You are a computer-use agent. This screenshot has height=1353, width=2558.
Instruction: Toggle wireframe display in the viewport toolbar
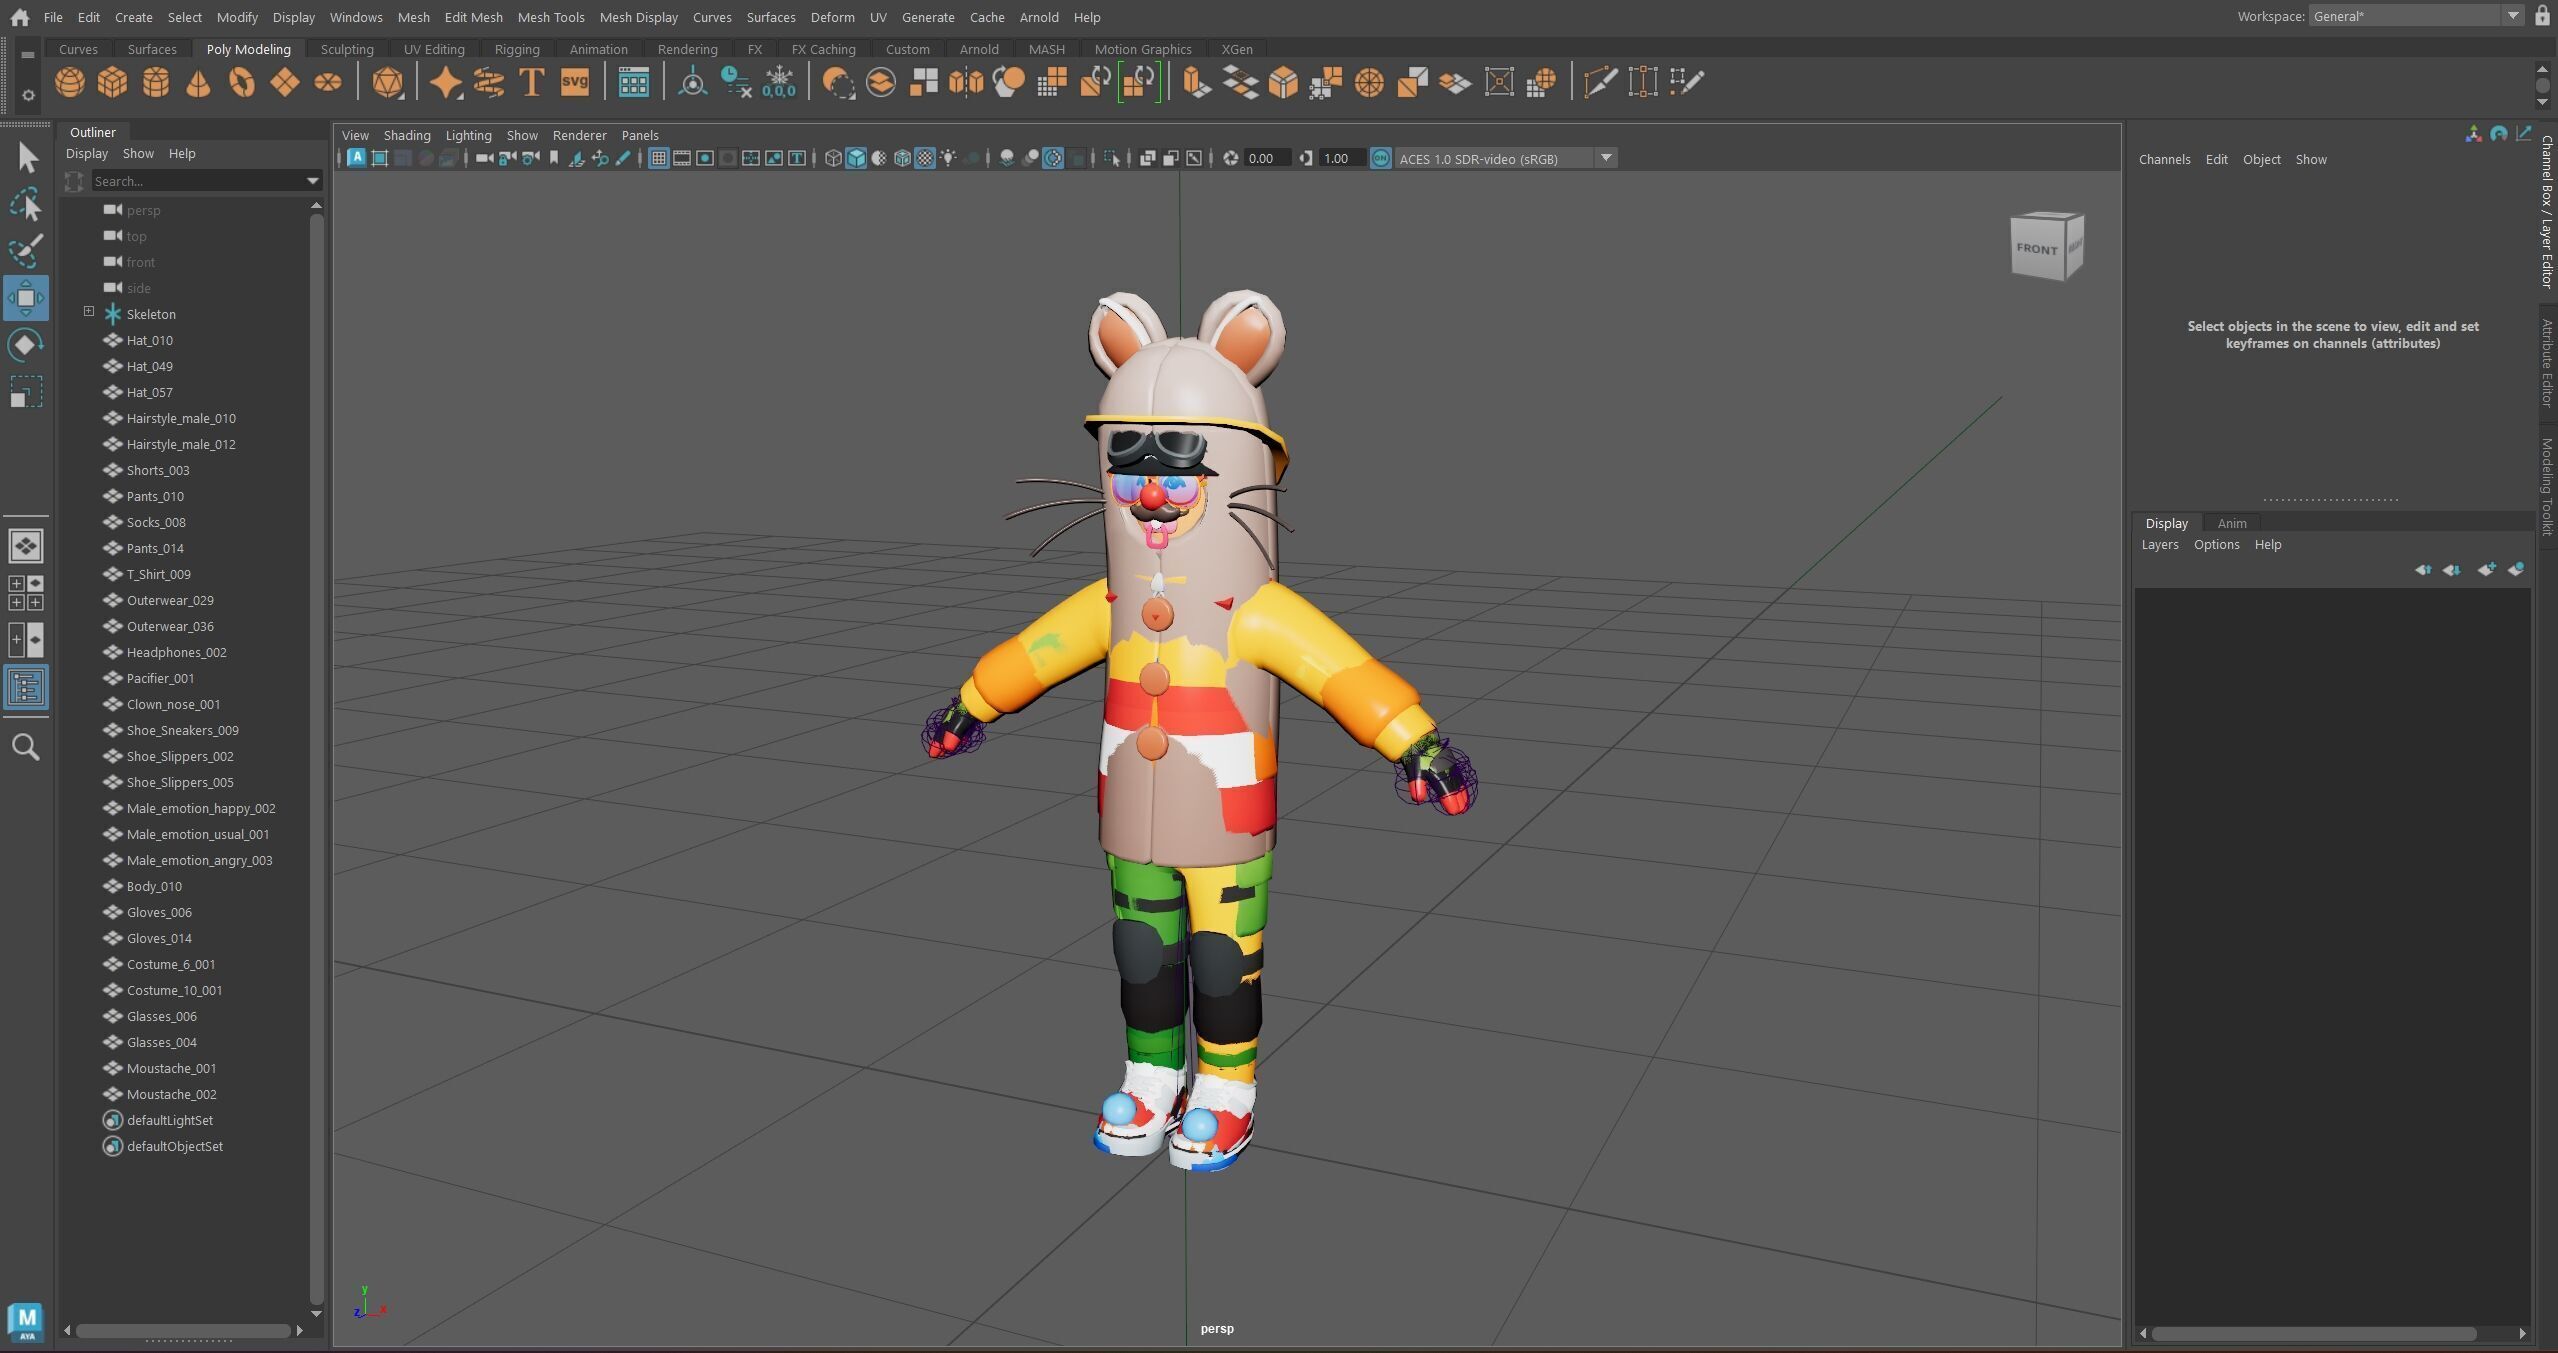833,158
